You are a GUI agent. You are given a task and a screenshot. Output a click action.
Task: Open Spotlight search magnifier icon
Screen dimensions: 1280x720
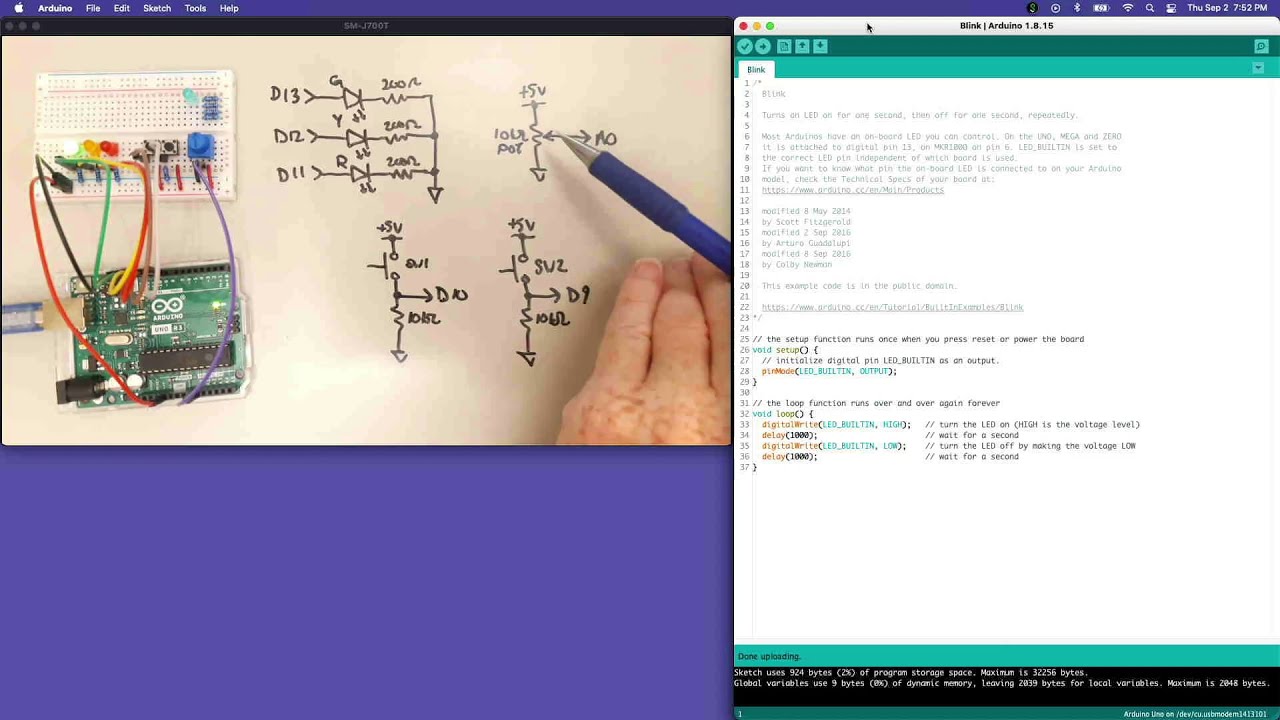(x=1150, y=8)
